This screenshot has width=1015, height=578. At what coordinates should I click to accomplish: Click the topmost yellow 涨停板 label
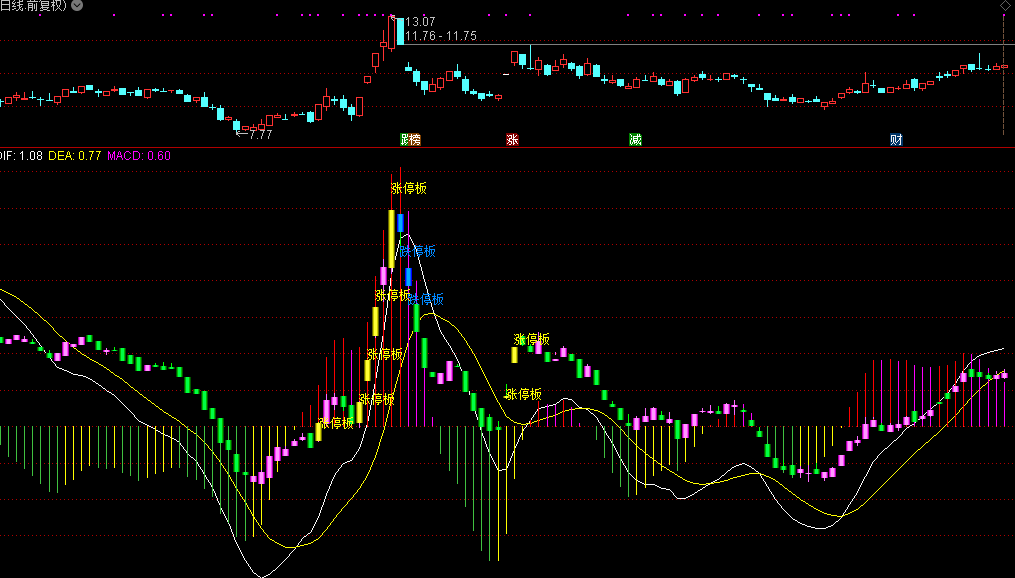(408, 187)
